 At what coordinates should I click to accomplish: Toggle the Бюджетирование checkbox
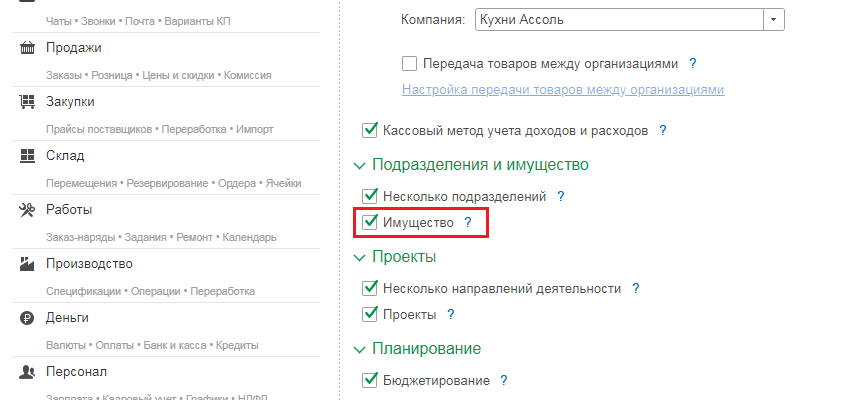[370, 381]
